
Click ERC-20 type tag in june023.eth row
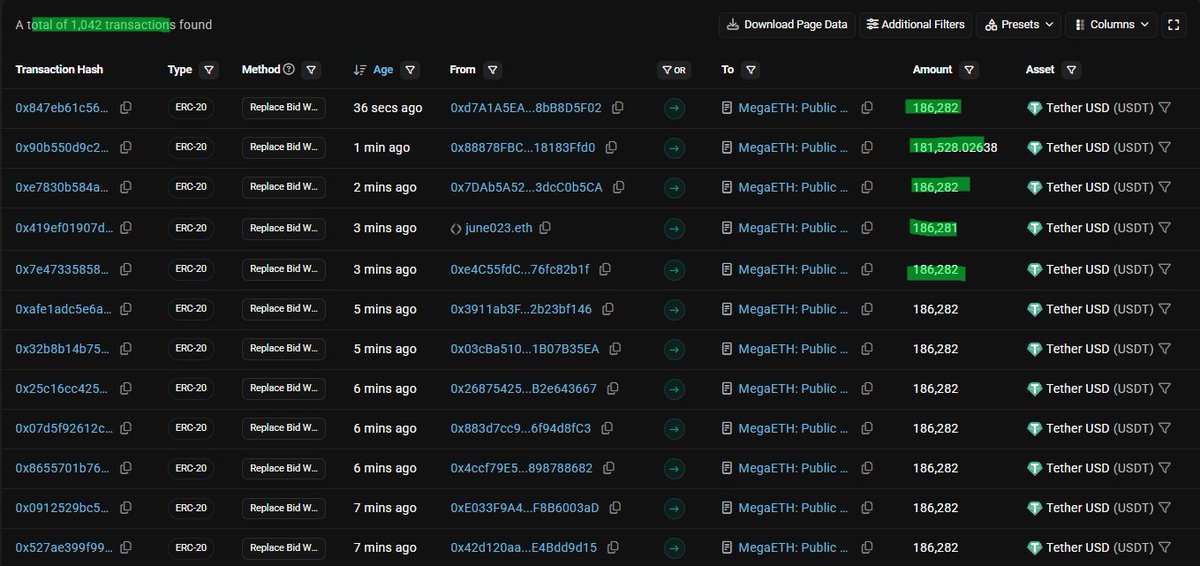[x=190, y=228]
